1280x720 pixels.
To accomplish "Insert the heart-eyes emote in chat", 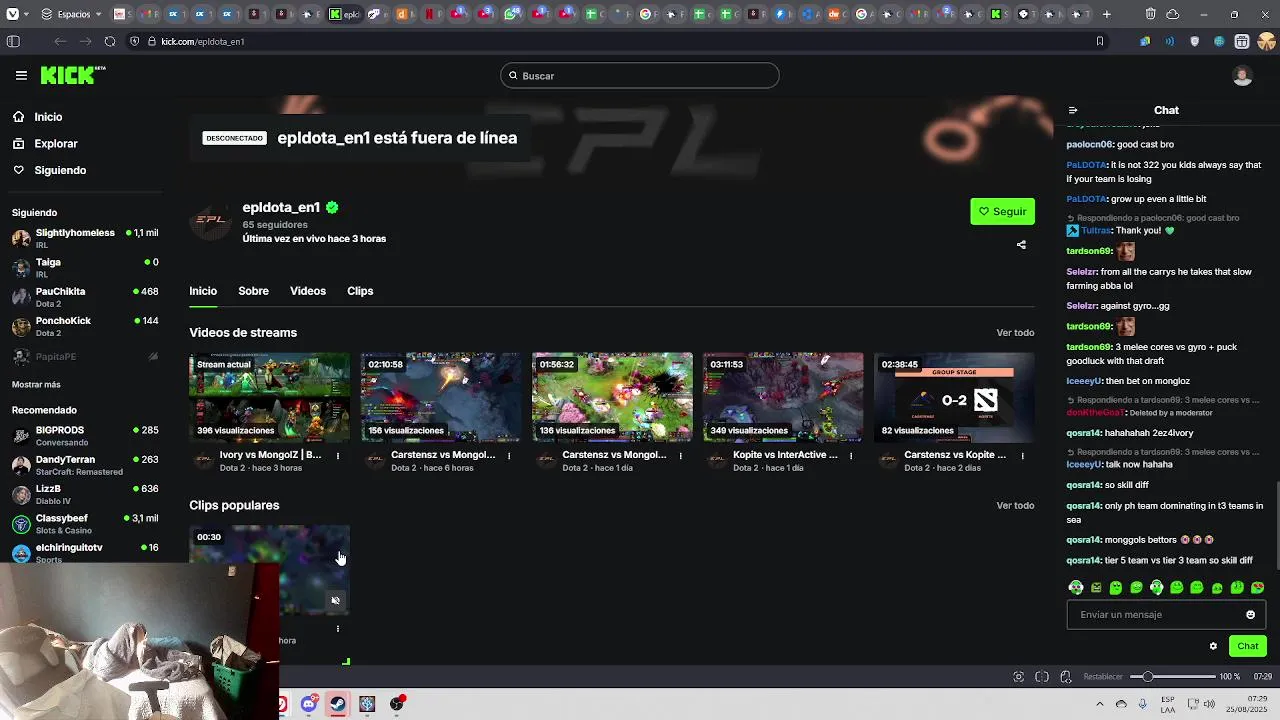I will 1257,588.
